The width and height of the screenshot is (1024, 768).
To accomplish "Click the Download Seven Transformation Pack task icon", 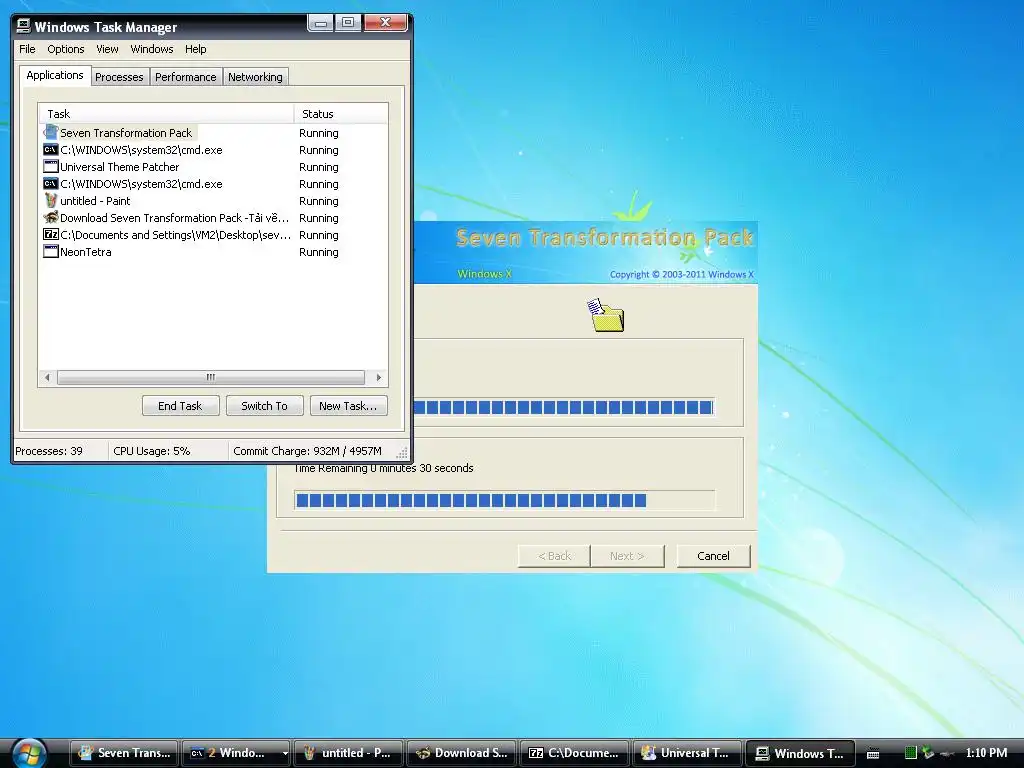I will [50, 217].
